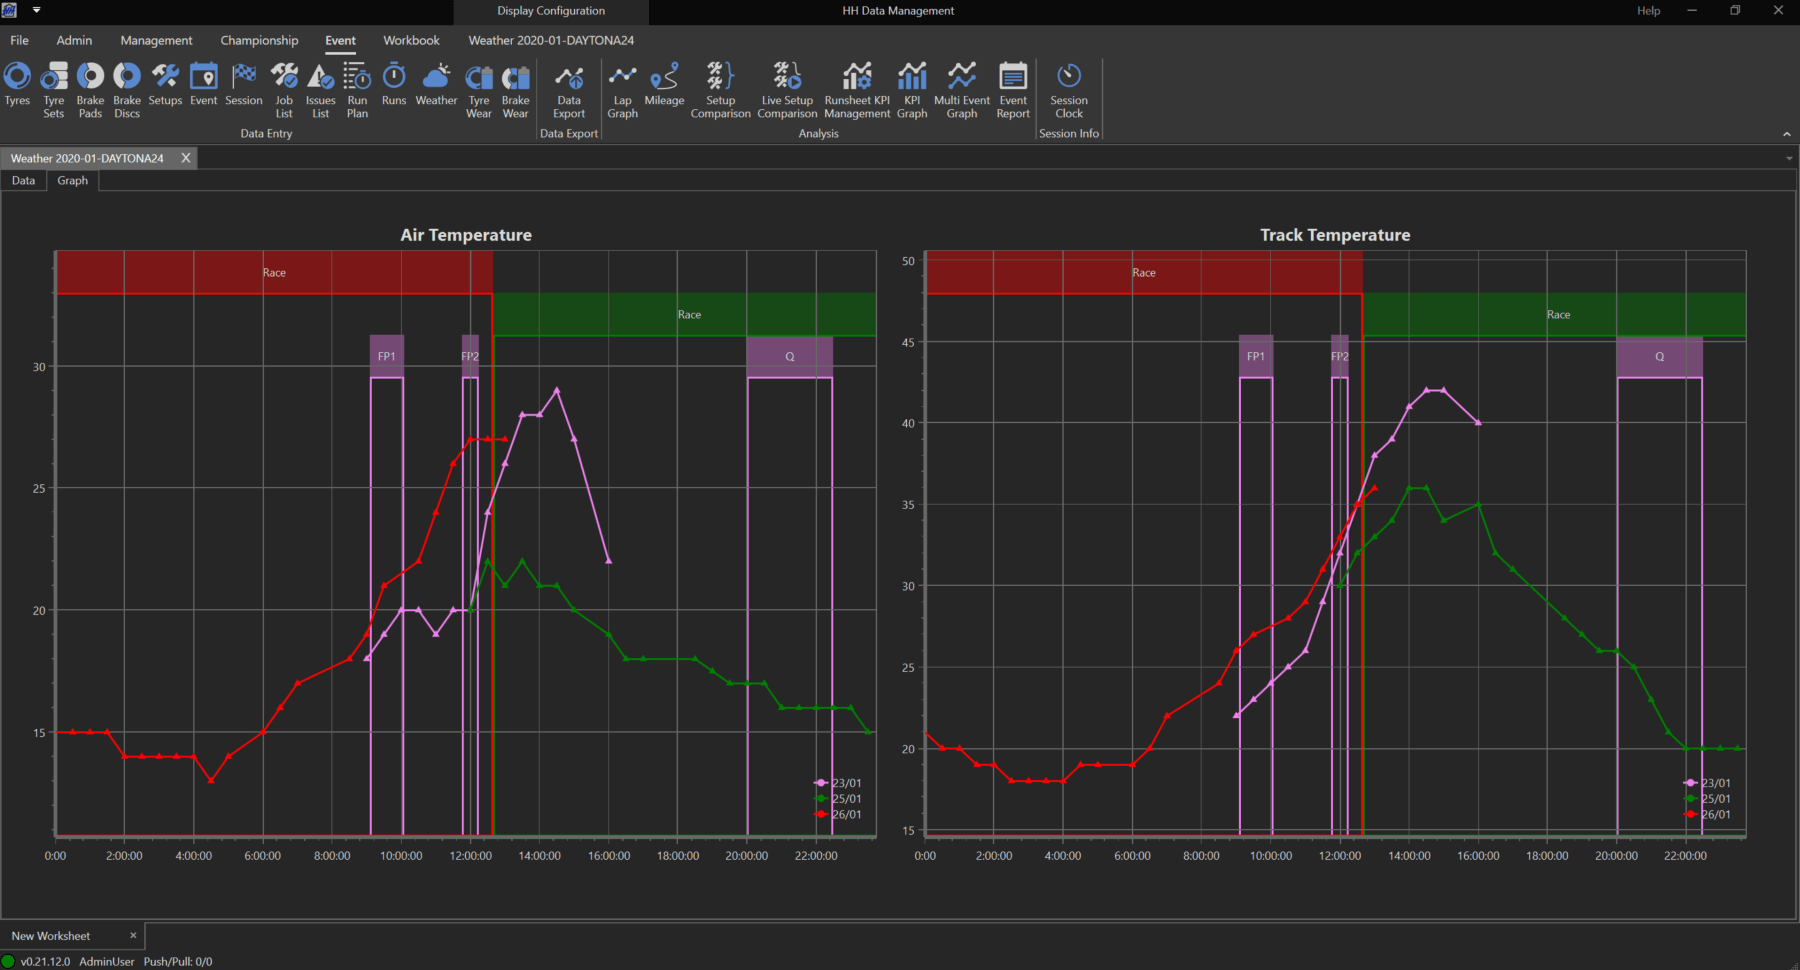Open the document tab list dropdown
The width and height of the screenshot is (1800, 970).
point(1789,157)
